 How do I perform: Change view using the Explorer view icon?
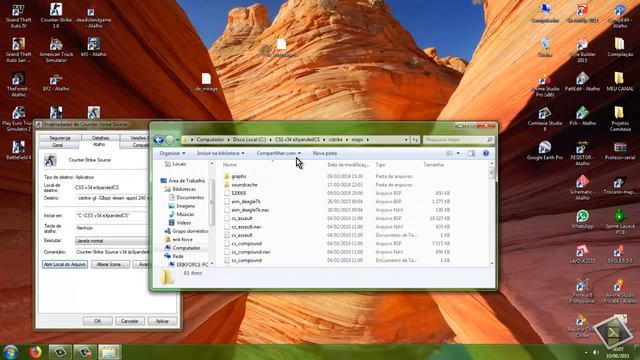point(449,153)
